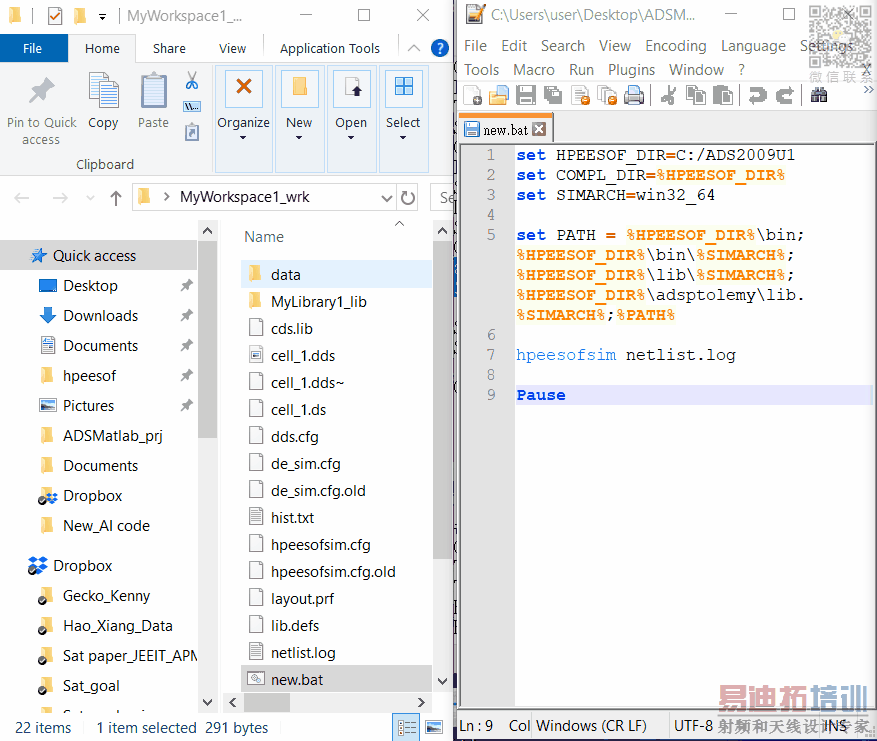Refresh the MyWorkspace1_wrk folder view
Image resolution: width=877 pixels, height=741 pixels.
pos(407,198)
